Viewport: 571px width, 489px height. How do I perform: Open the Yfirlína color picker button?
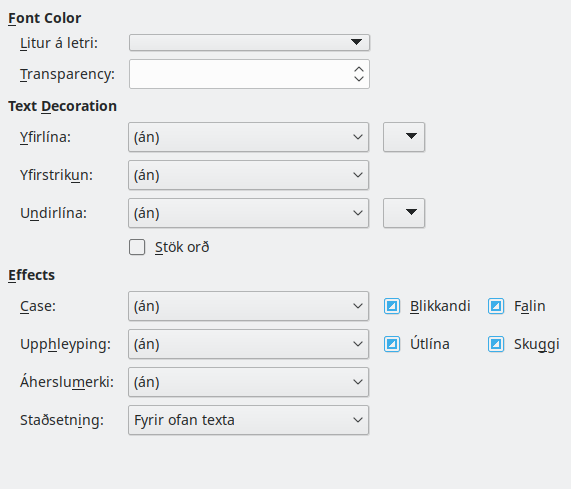pos(404,137)
